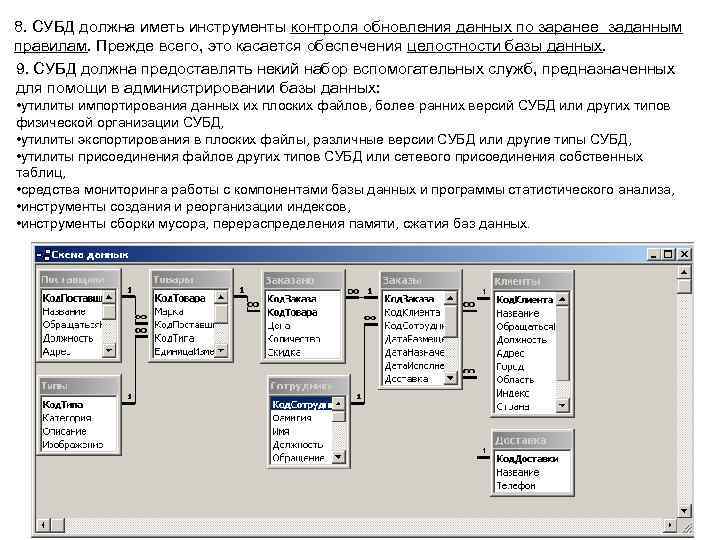Close the Схема данных window

684,255
